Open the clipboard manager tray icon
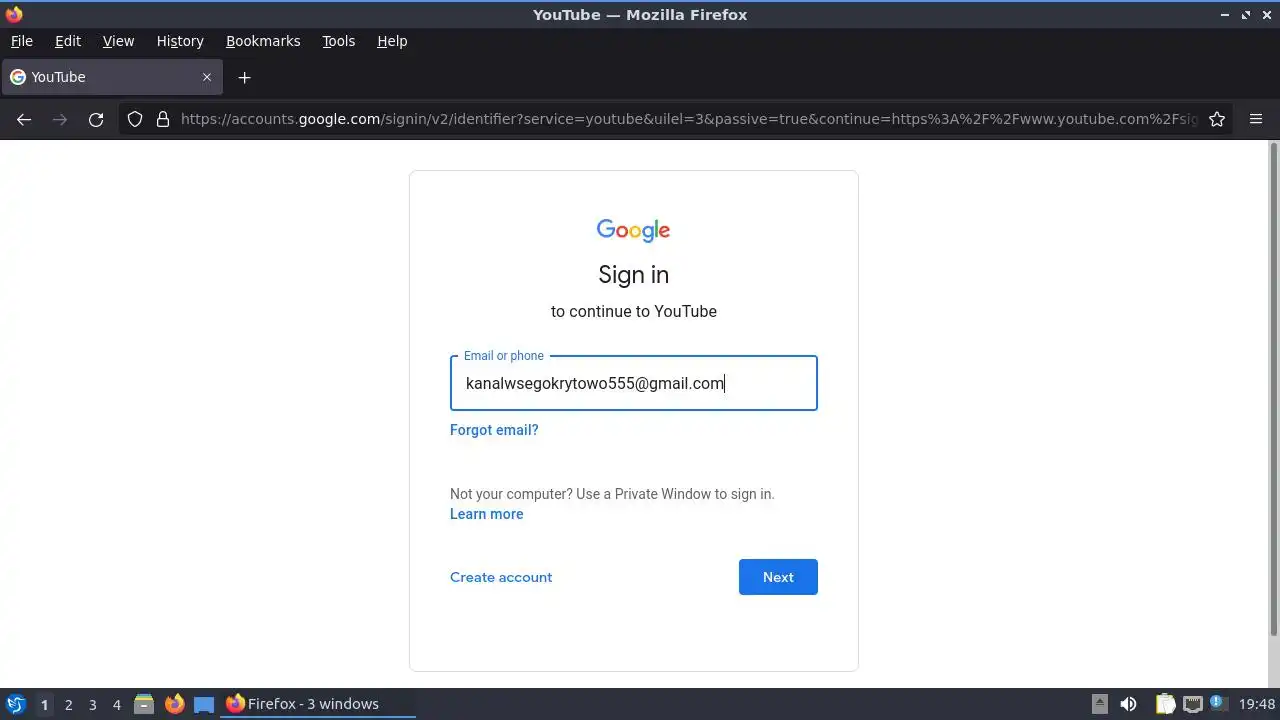Image resolution: width=1280 pixels, height=720 pixels. (1165, 704)
